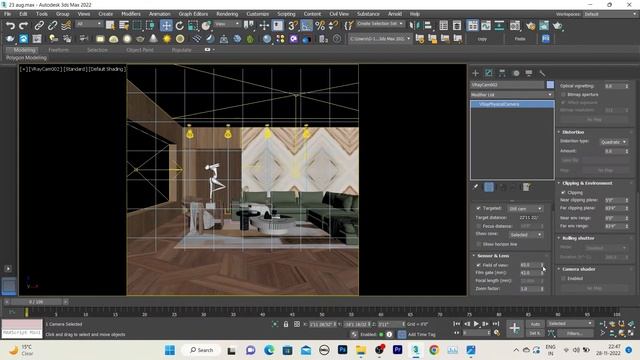Select the Link tool icon
The width and height of the screenshot is (640, 360).
point(39,26)
